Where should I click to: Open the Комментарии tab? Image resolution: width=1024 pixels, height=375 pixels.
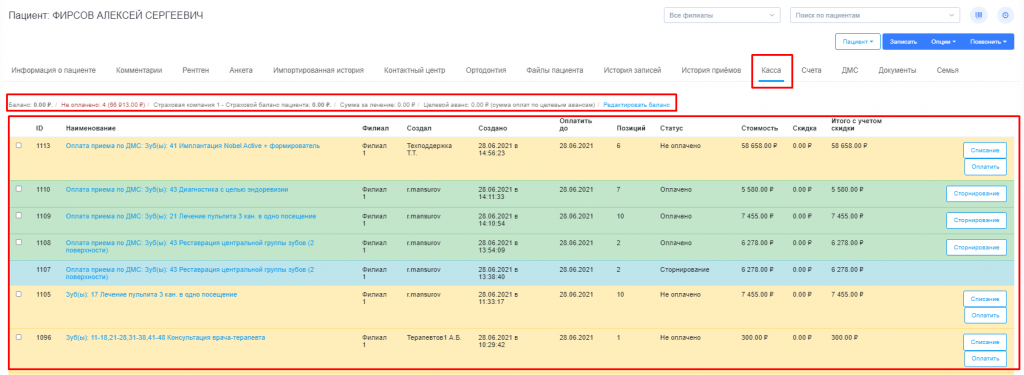pyautogui.click(x=139, y=70)
